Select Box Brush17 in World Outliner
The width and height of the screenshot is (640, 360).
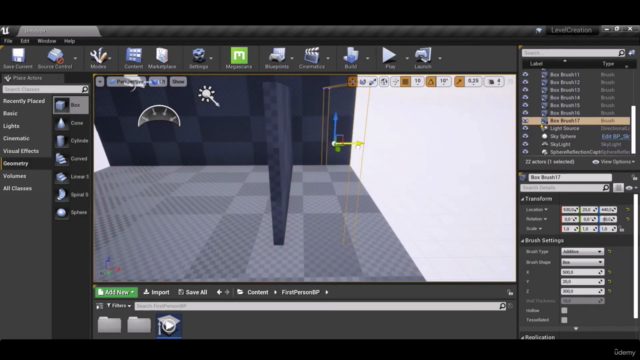pyautogui.click(x=576, y=121)
